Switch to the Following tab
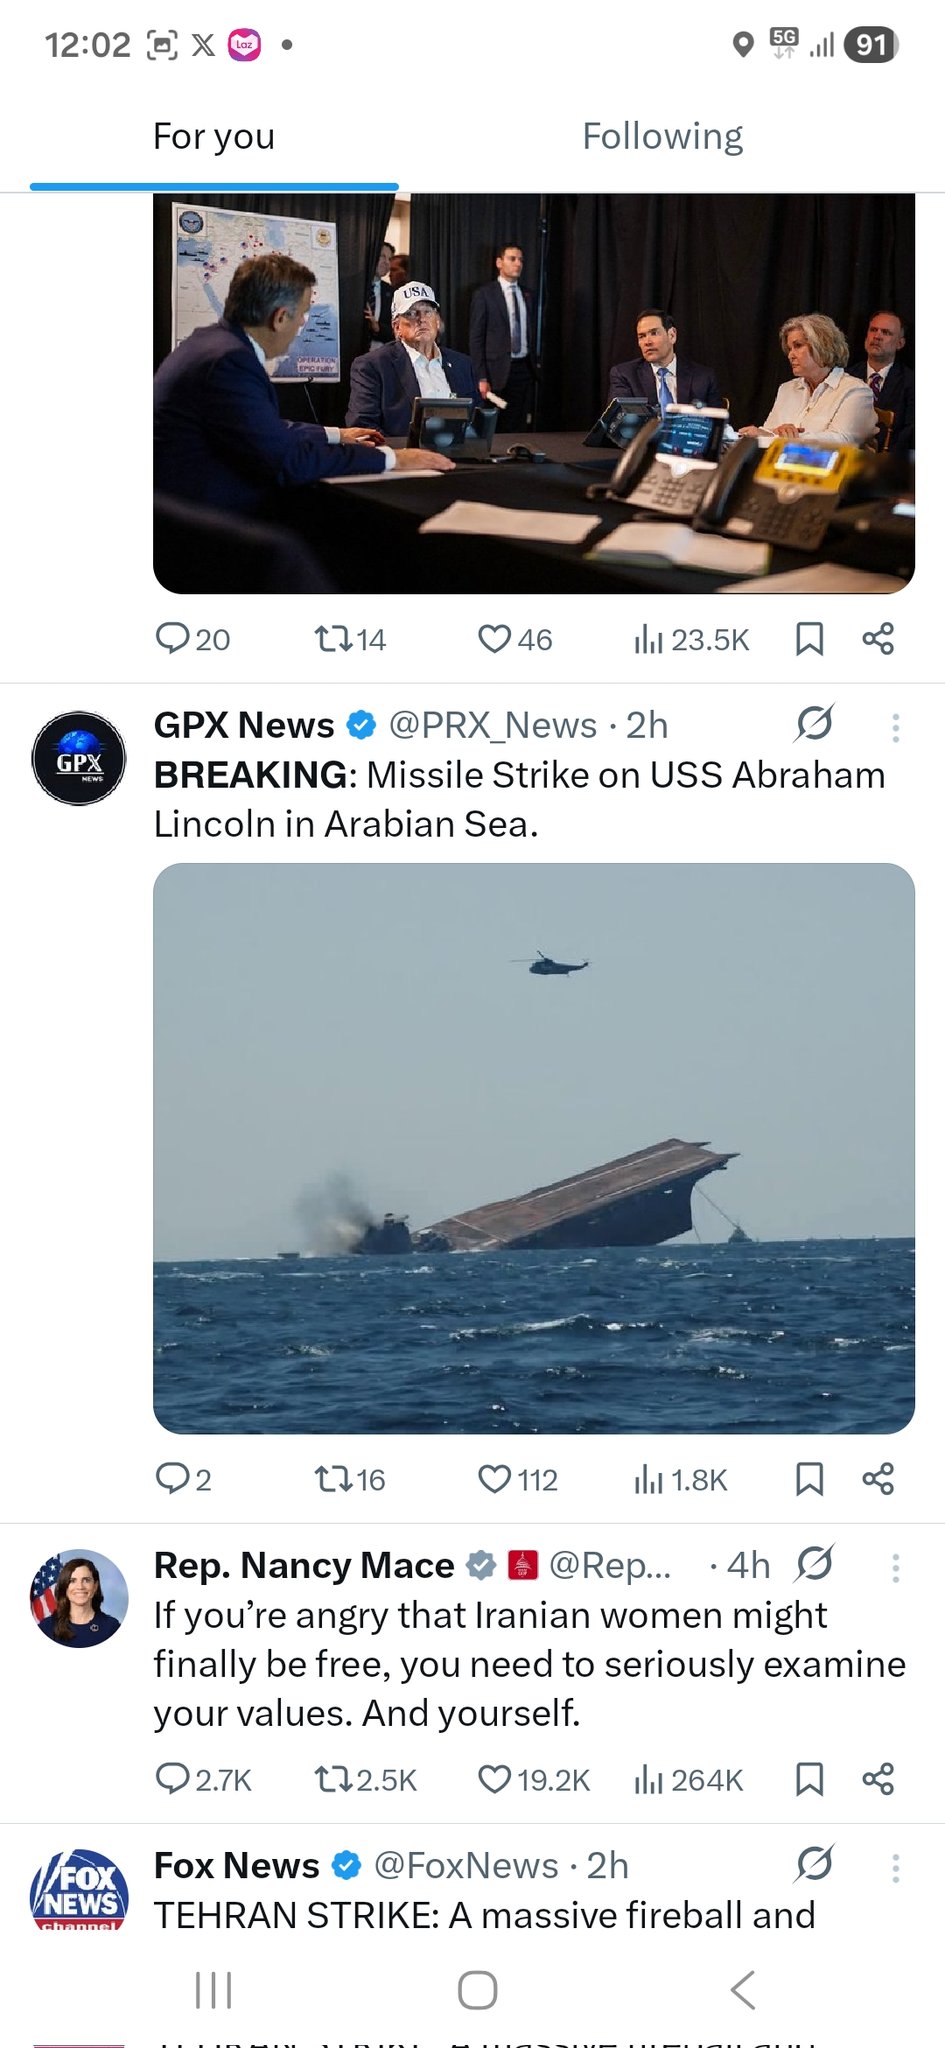This screenshot has height=2048, width=945. point(662,137)
